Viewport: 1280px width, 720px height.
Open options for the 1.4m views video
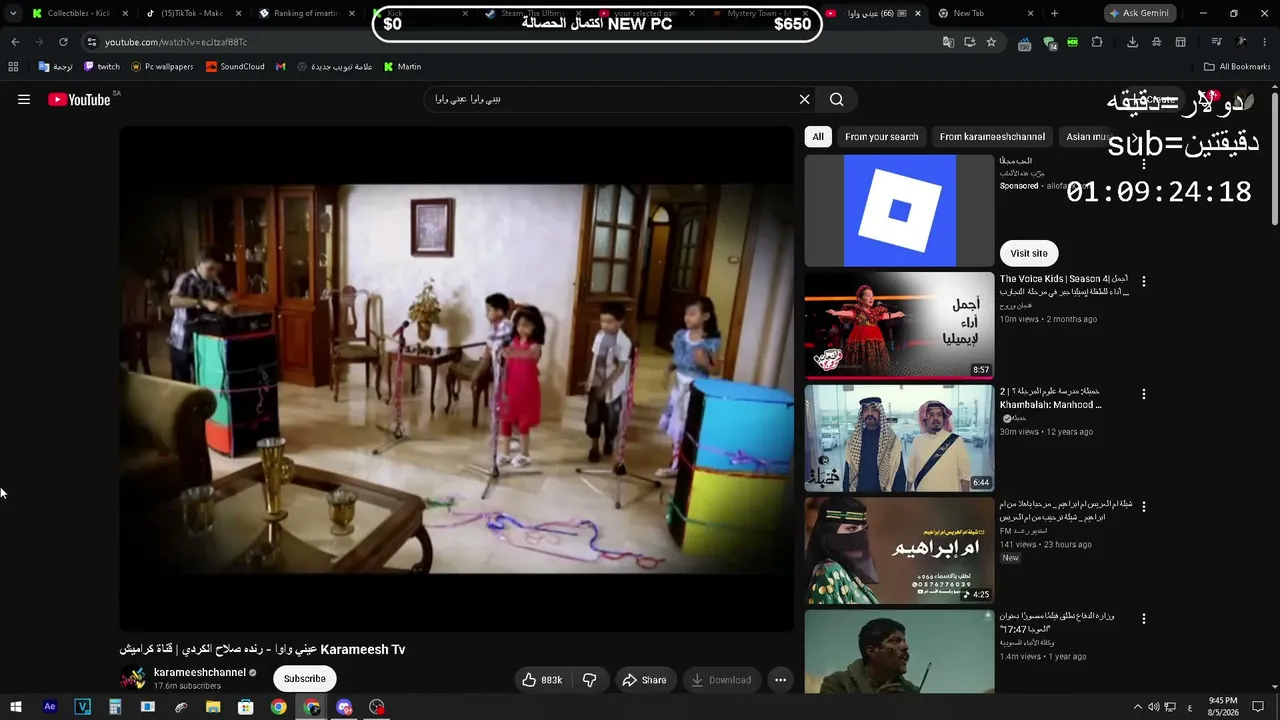pyautogui.click(x=1144, y=619)
